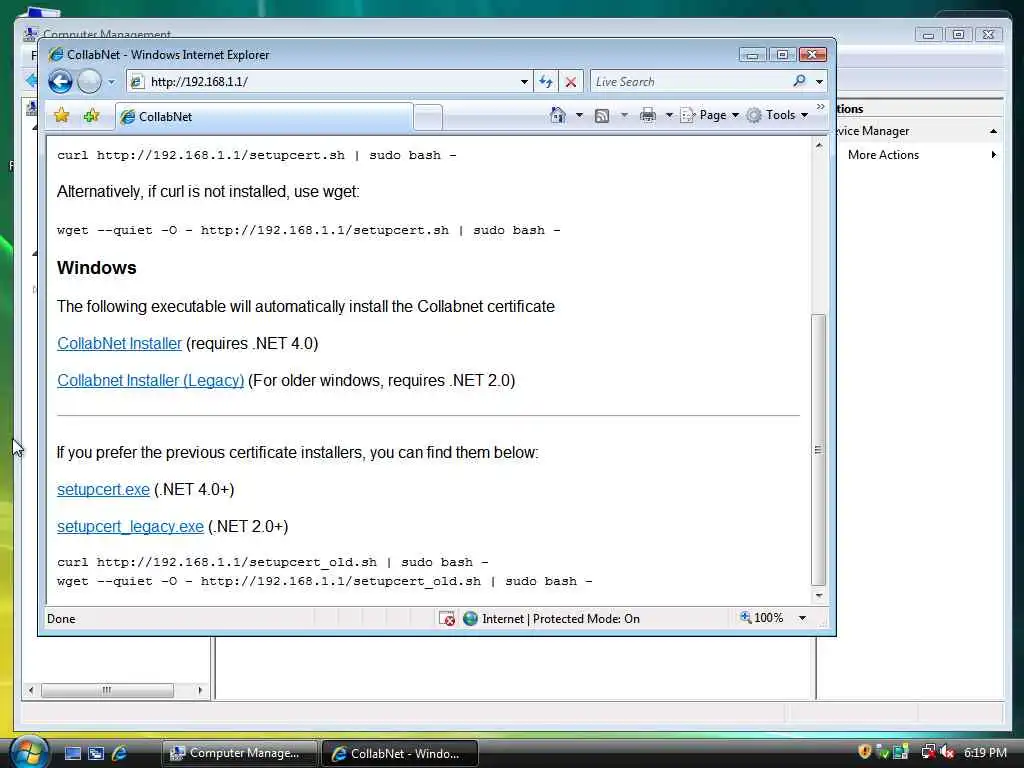Image resolution: width=1024 pixels, height=768 pixels.
Task: Click inside the Live Search box
Action: tap(689, 82)
